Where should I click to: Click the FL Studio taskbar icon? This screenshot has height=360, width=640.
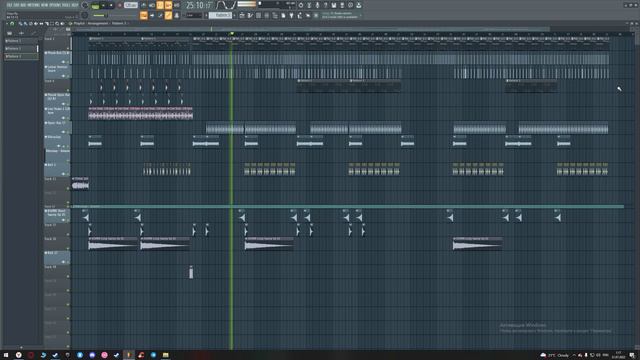tap(129, 355)
